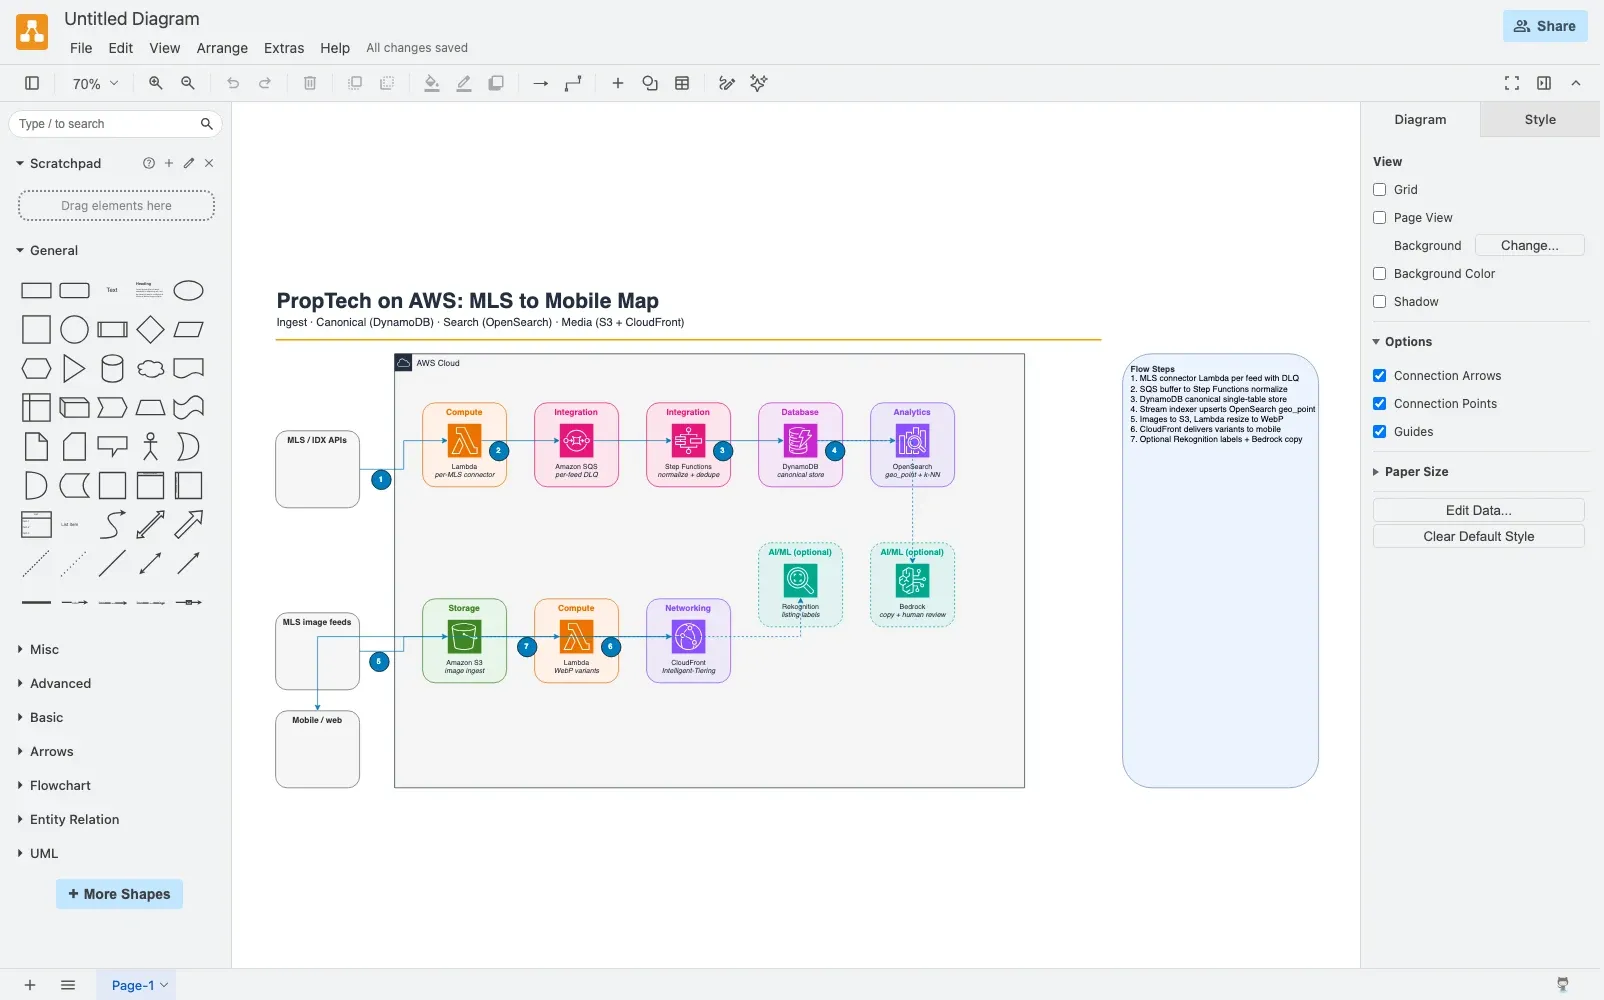The image size is (1604, 1000).
Task: Enable the Shadow checkbox
Action: point(1380,302)
